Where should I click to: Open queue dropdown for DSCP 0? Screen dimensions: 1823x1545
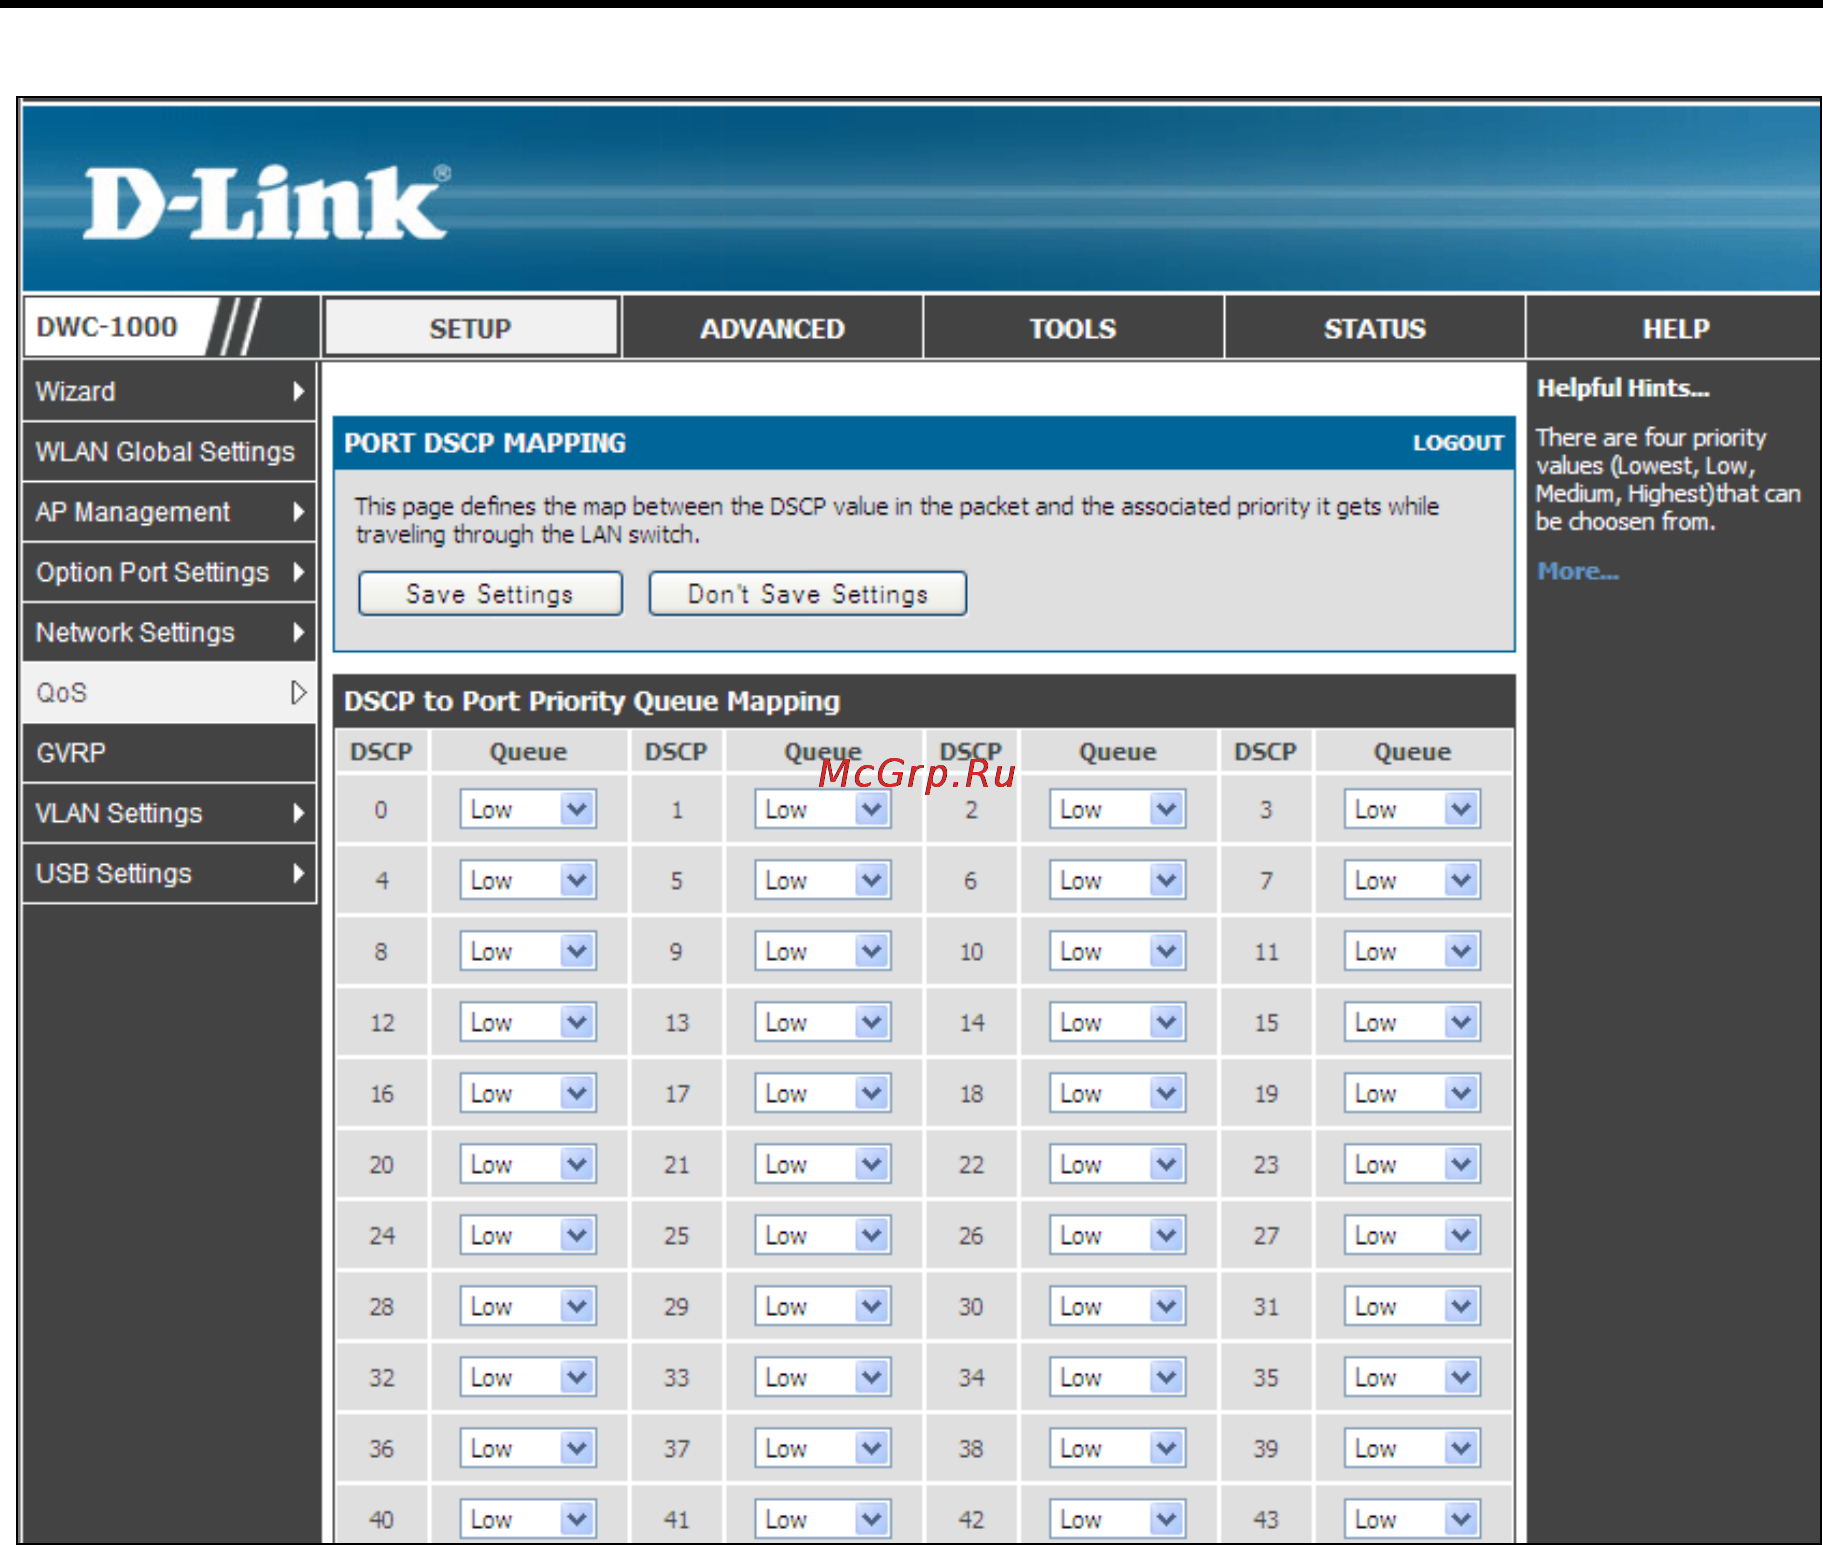528,809
